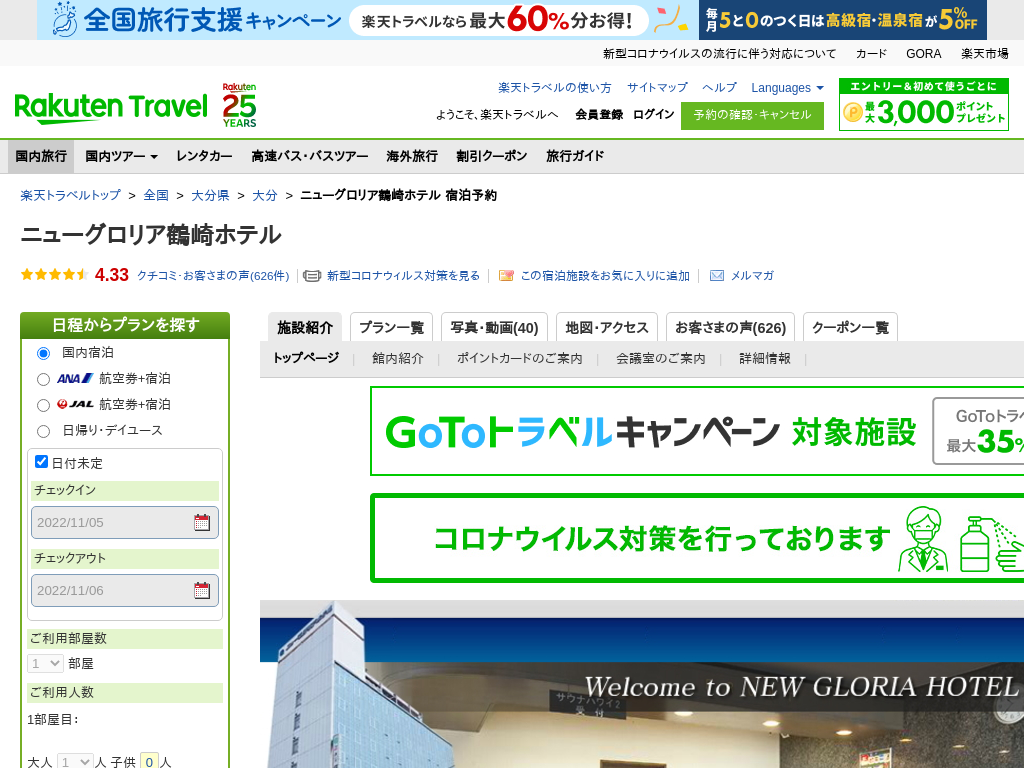Open the 写真・動画(40) tab
Viewport: 1024px width, 768px height.
494,327
